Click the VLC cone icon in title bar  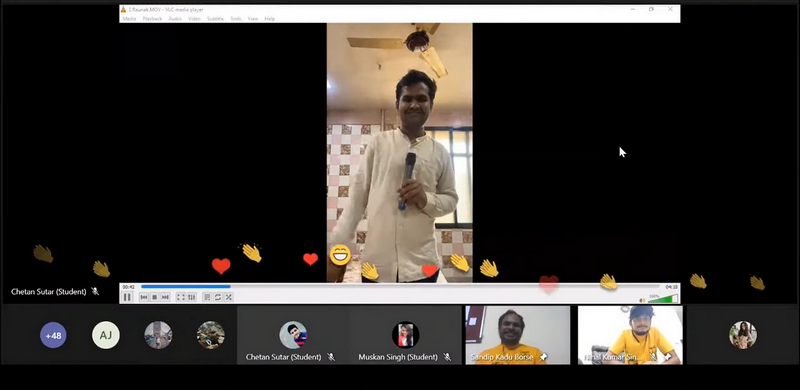point(123,9)
